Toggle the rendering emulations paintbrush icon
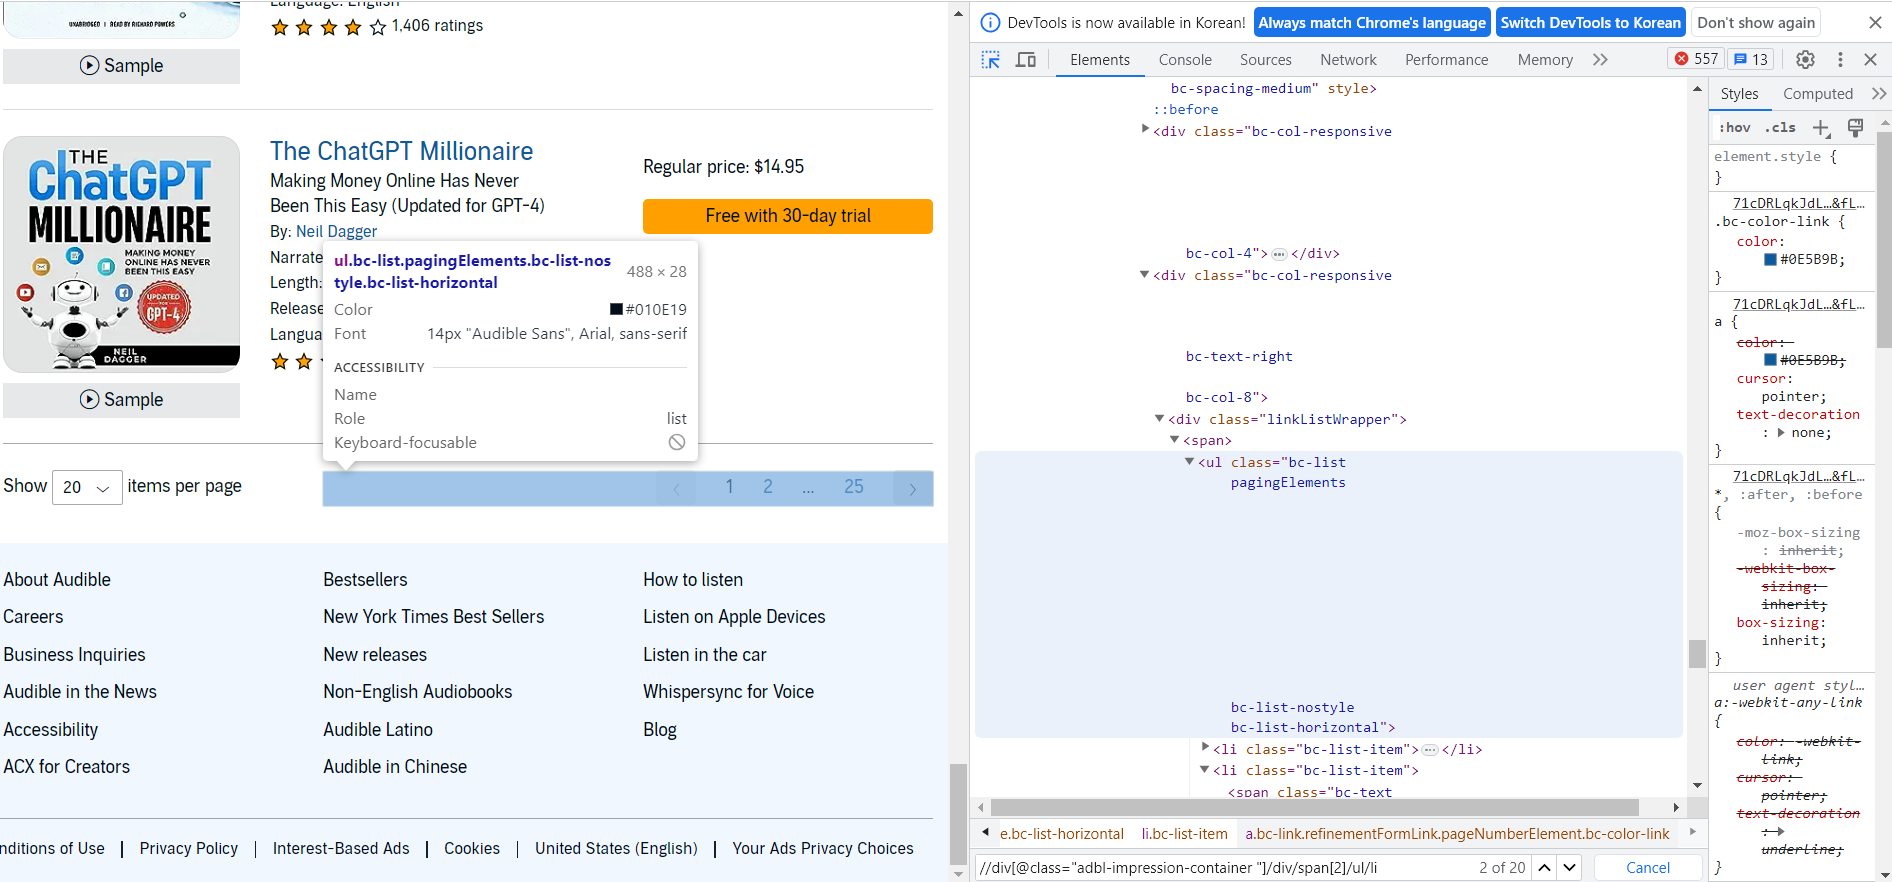Viewport: 1892px width, 882px height. [1855, 128]
